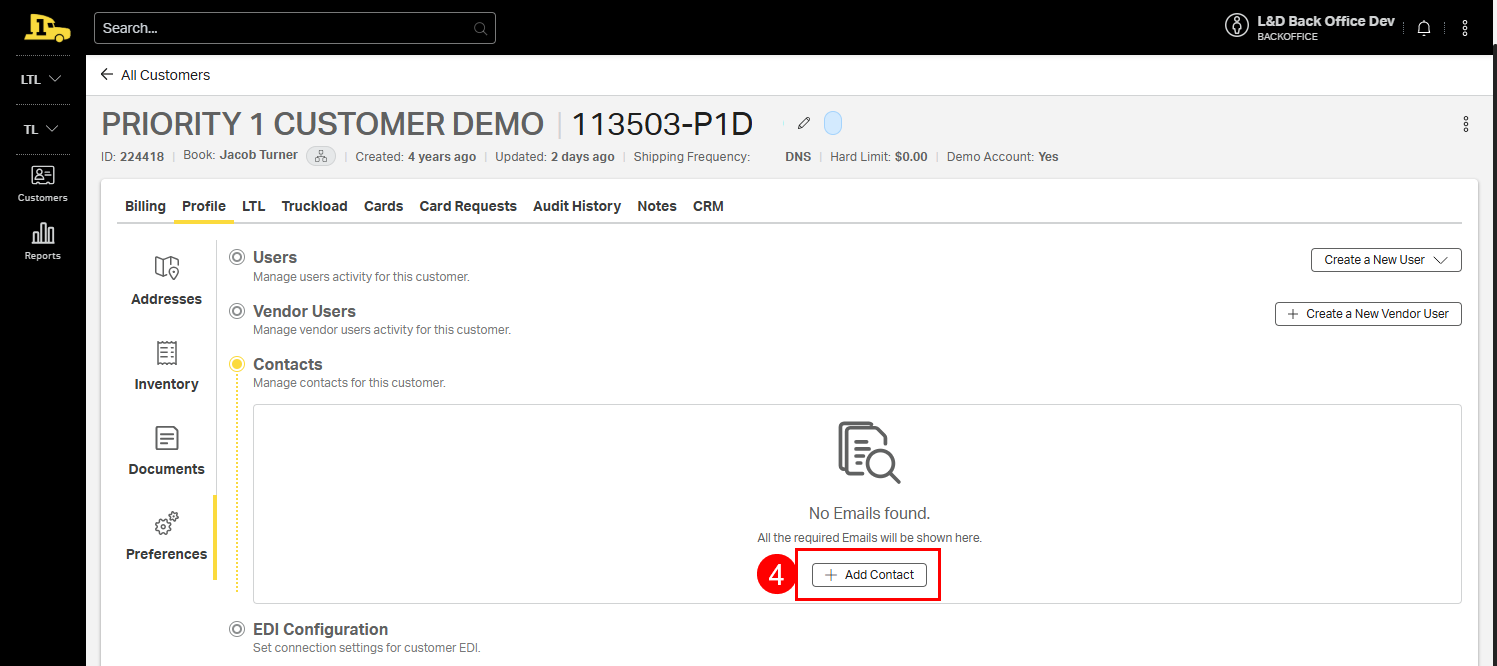Click the hierarchy icon next to Jacob Turner

click(x=321, y=156)
